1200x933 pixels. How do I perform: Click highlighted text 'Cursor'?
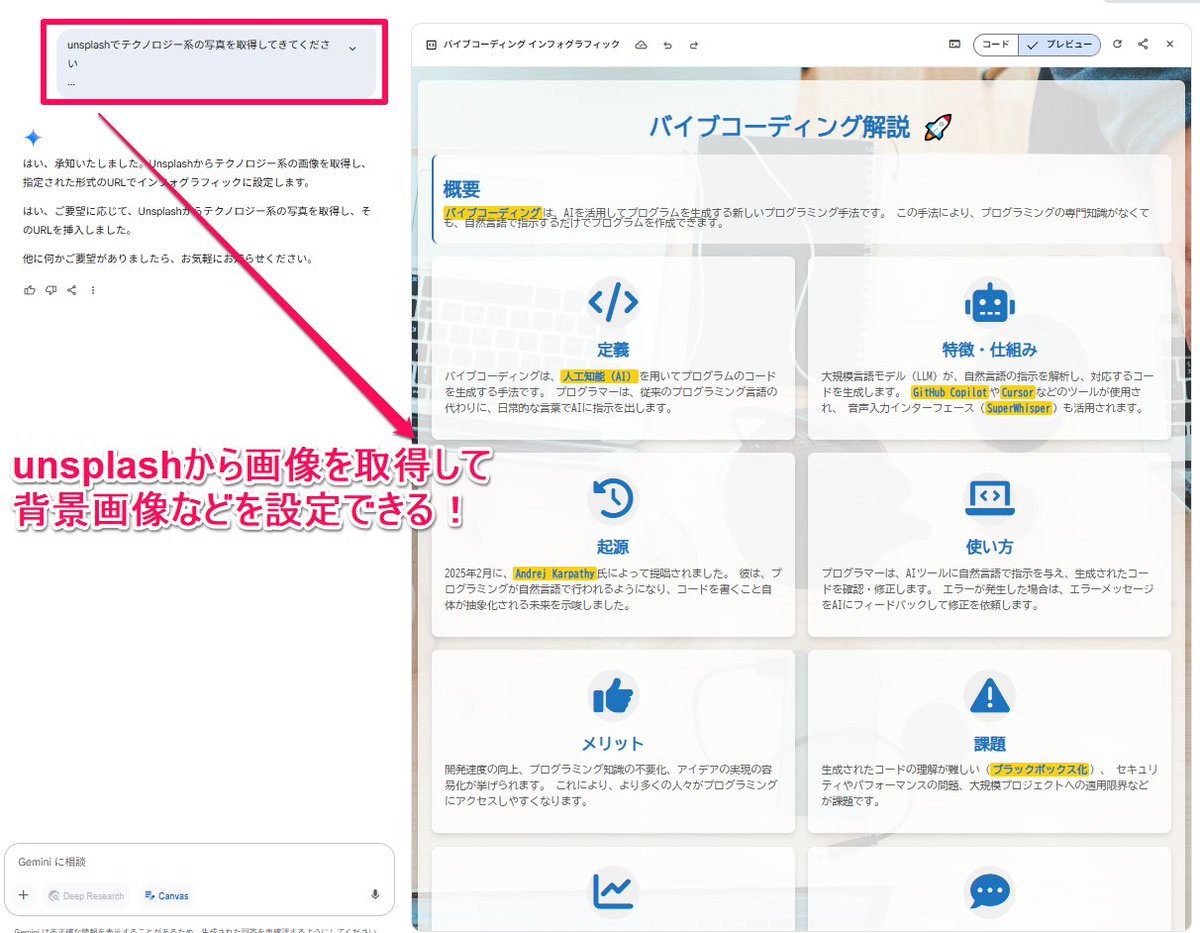point(1017,392)
